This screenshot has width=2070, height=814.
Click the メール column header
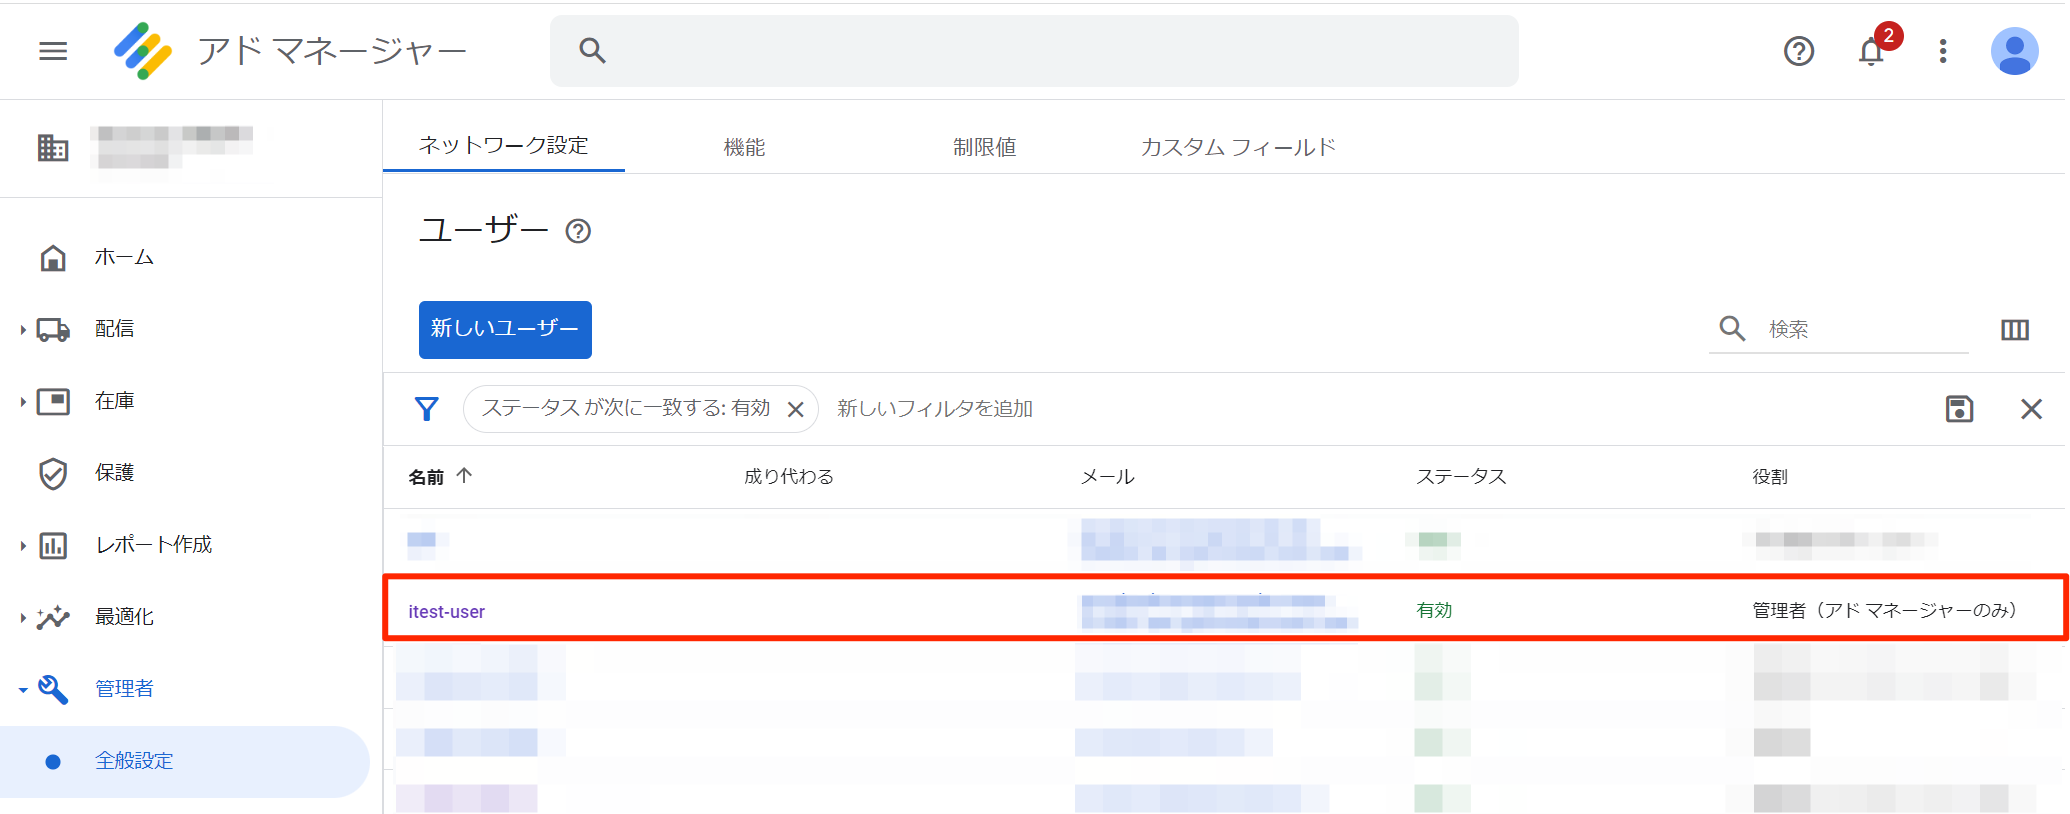coord(1107,477)
